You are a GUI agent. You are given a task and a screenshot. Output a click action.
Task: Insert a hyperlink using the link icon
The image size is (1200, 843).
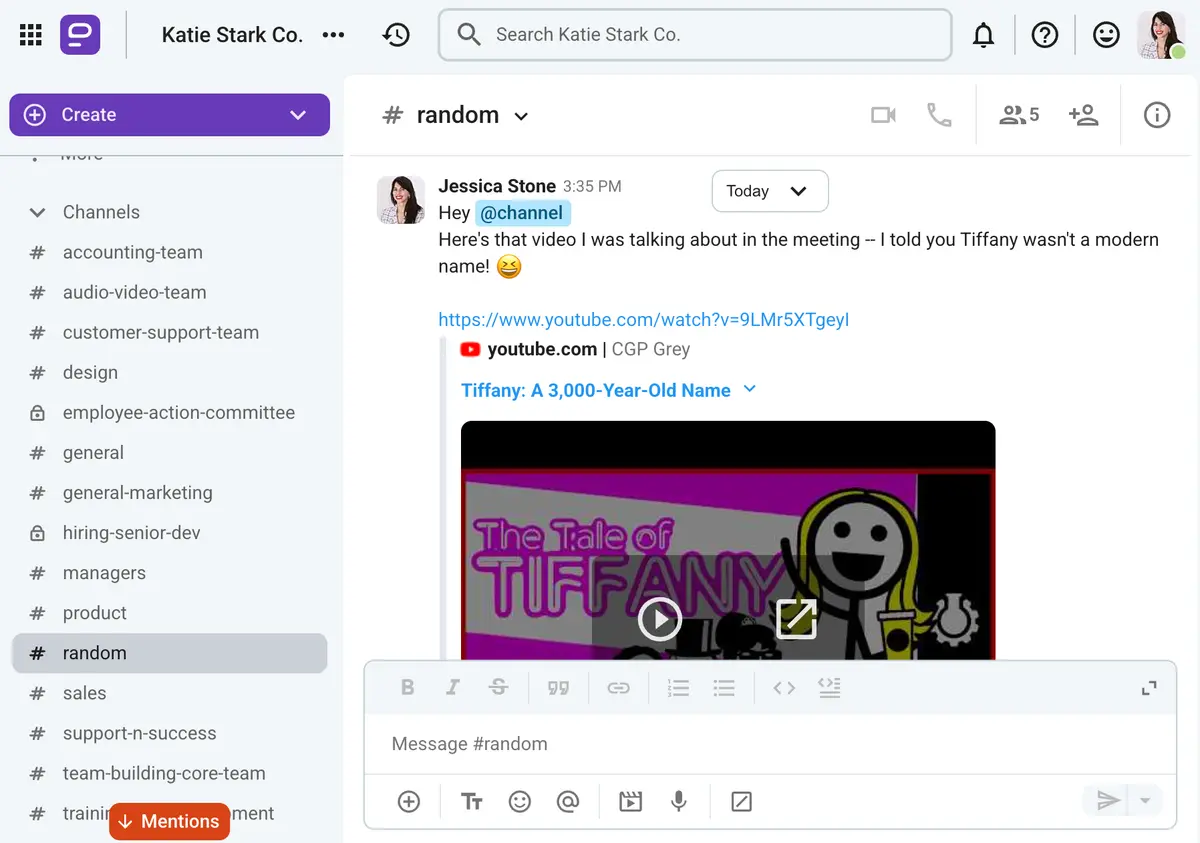click(618, 687)
